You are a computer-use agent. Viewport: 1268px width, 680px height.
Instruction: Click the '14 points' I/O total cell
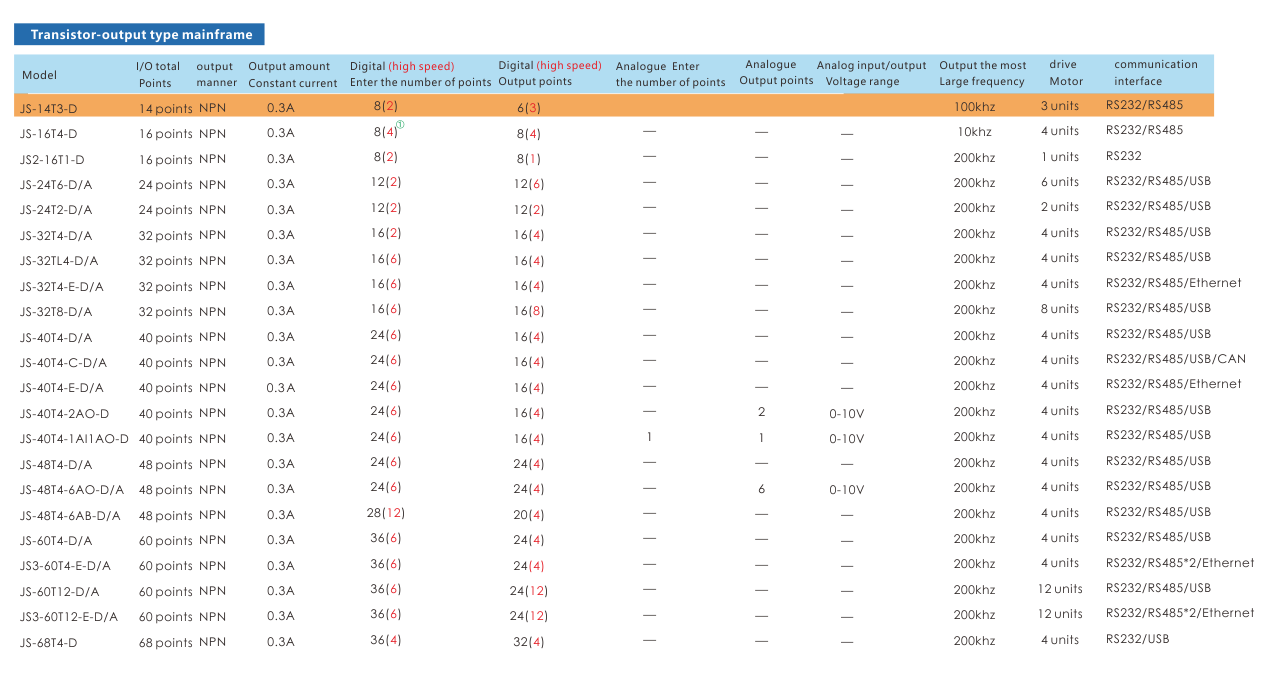(165, 108)
